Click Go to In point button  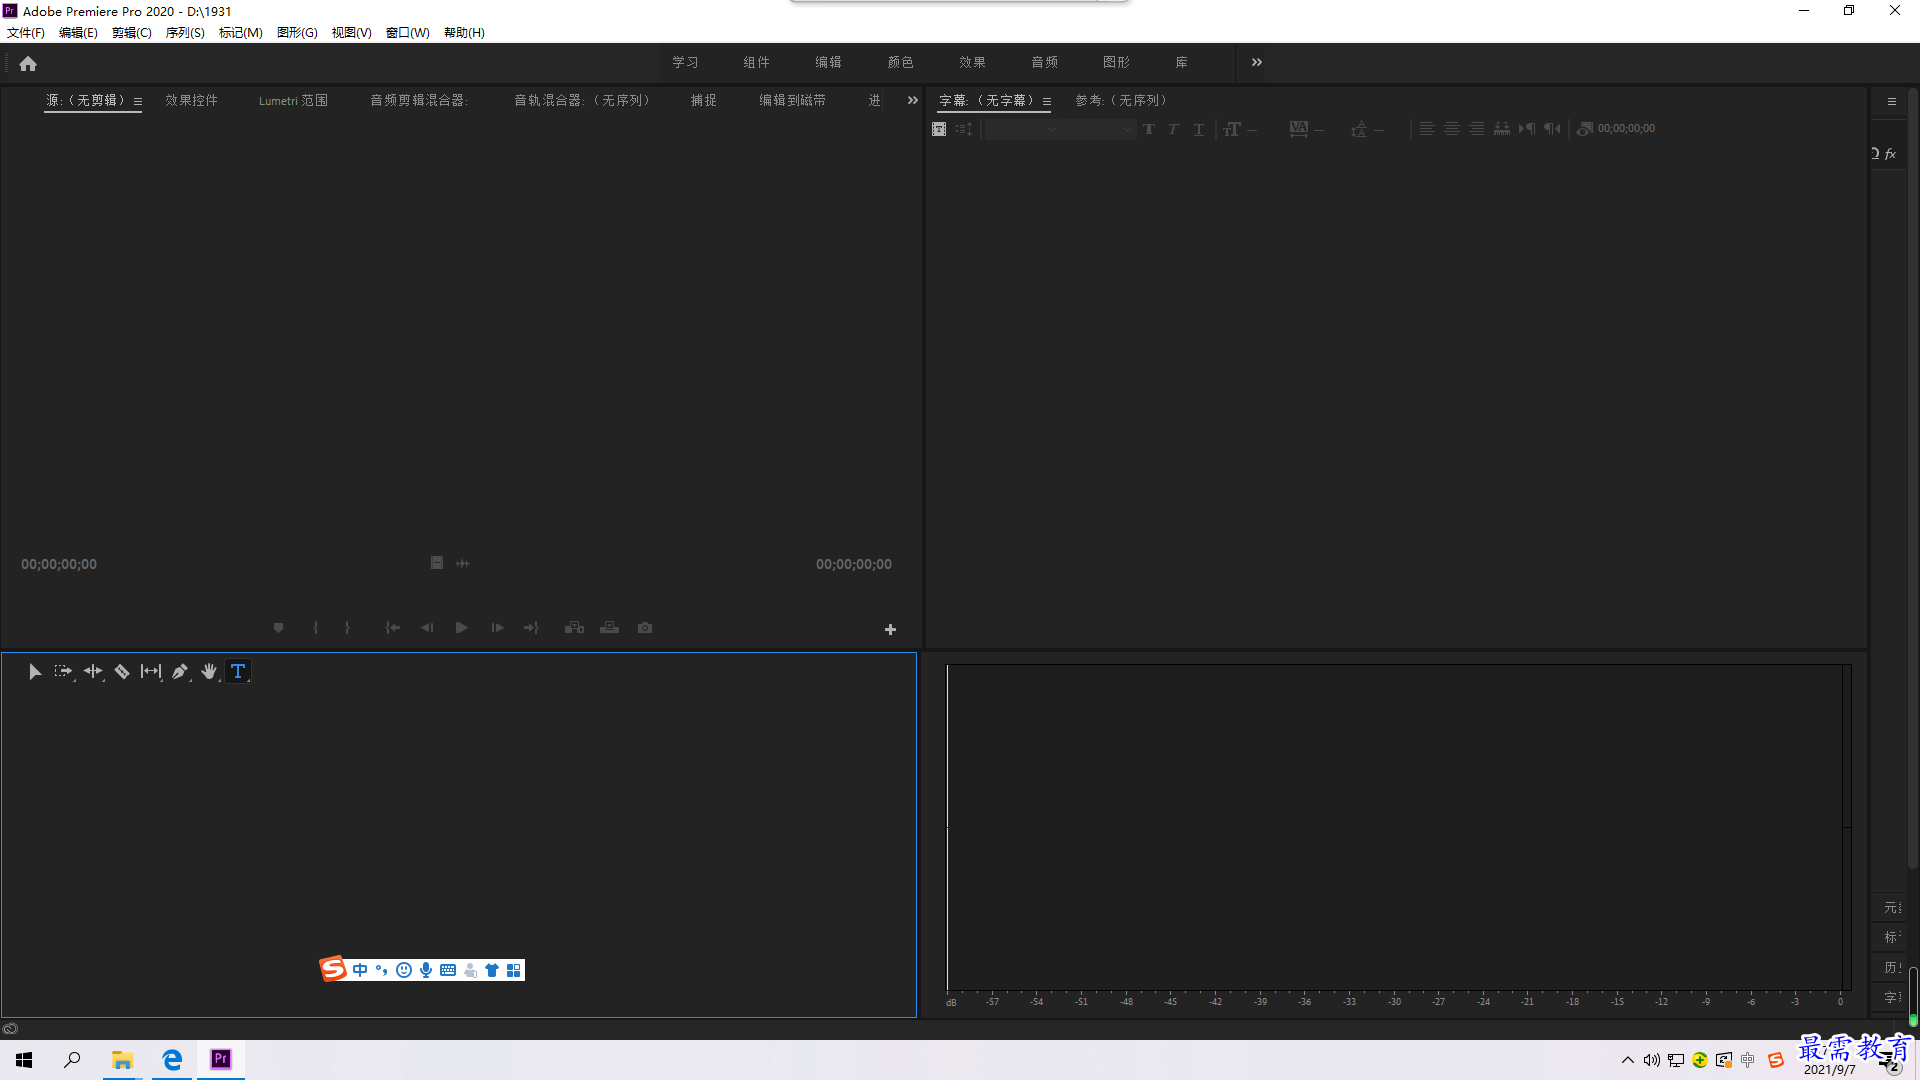393,628
